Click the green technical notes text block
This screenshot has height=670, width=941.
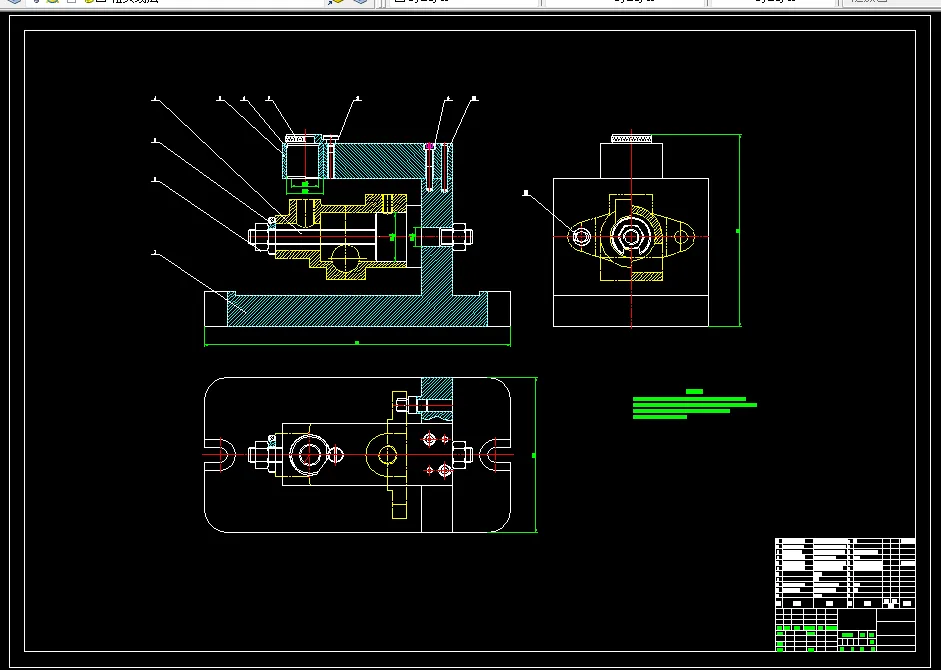tap(694, 404)
